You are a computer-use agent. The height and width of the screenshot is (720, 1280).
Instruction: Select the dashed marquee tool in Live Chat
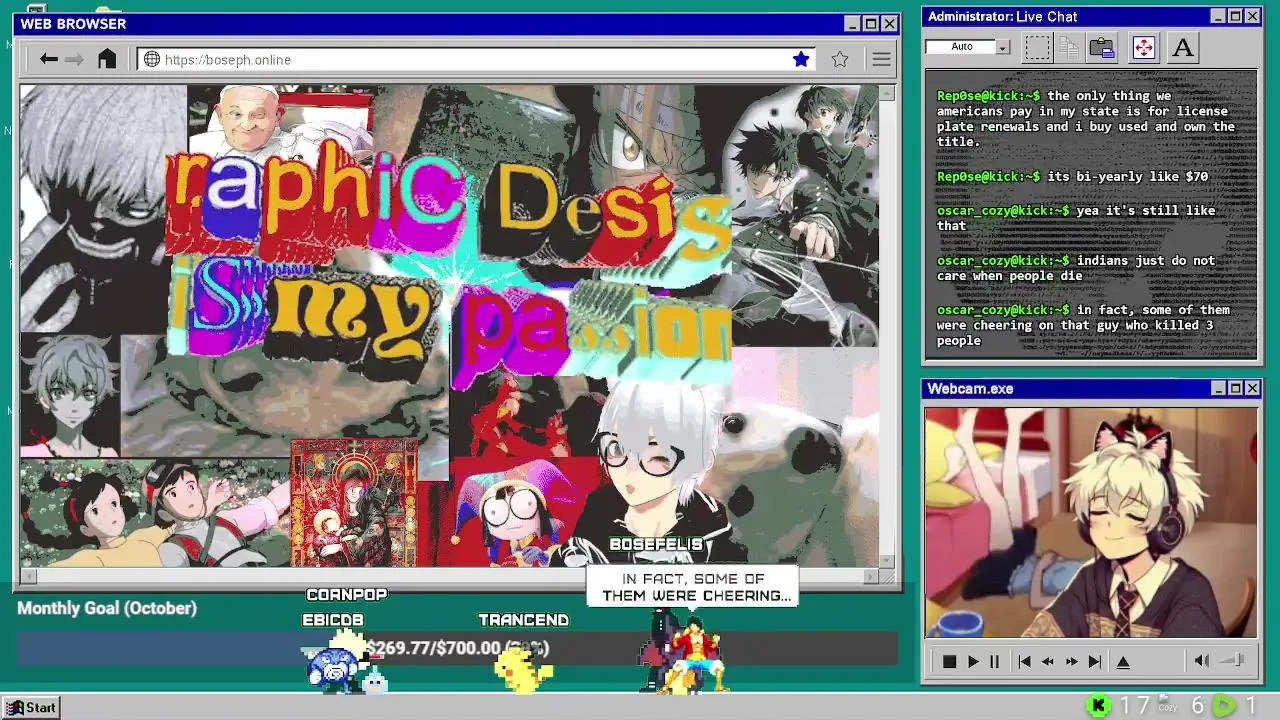(x=1037, y=47)
